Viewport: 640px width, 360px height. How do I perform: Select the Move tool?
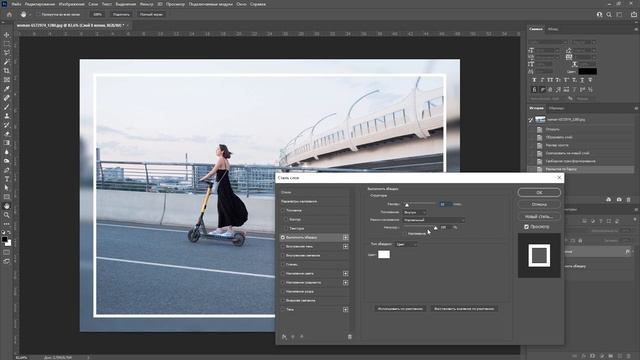point(7,35)
